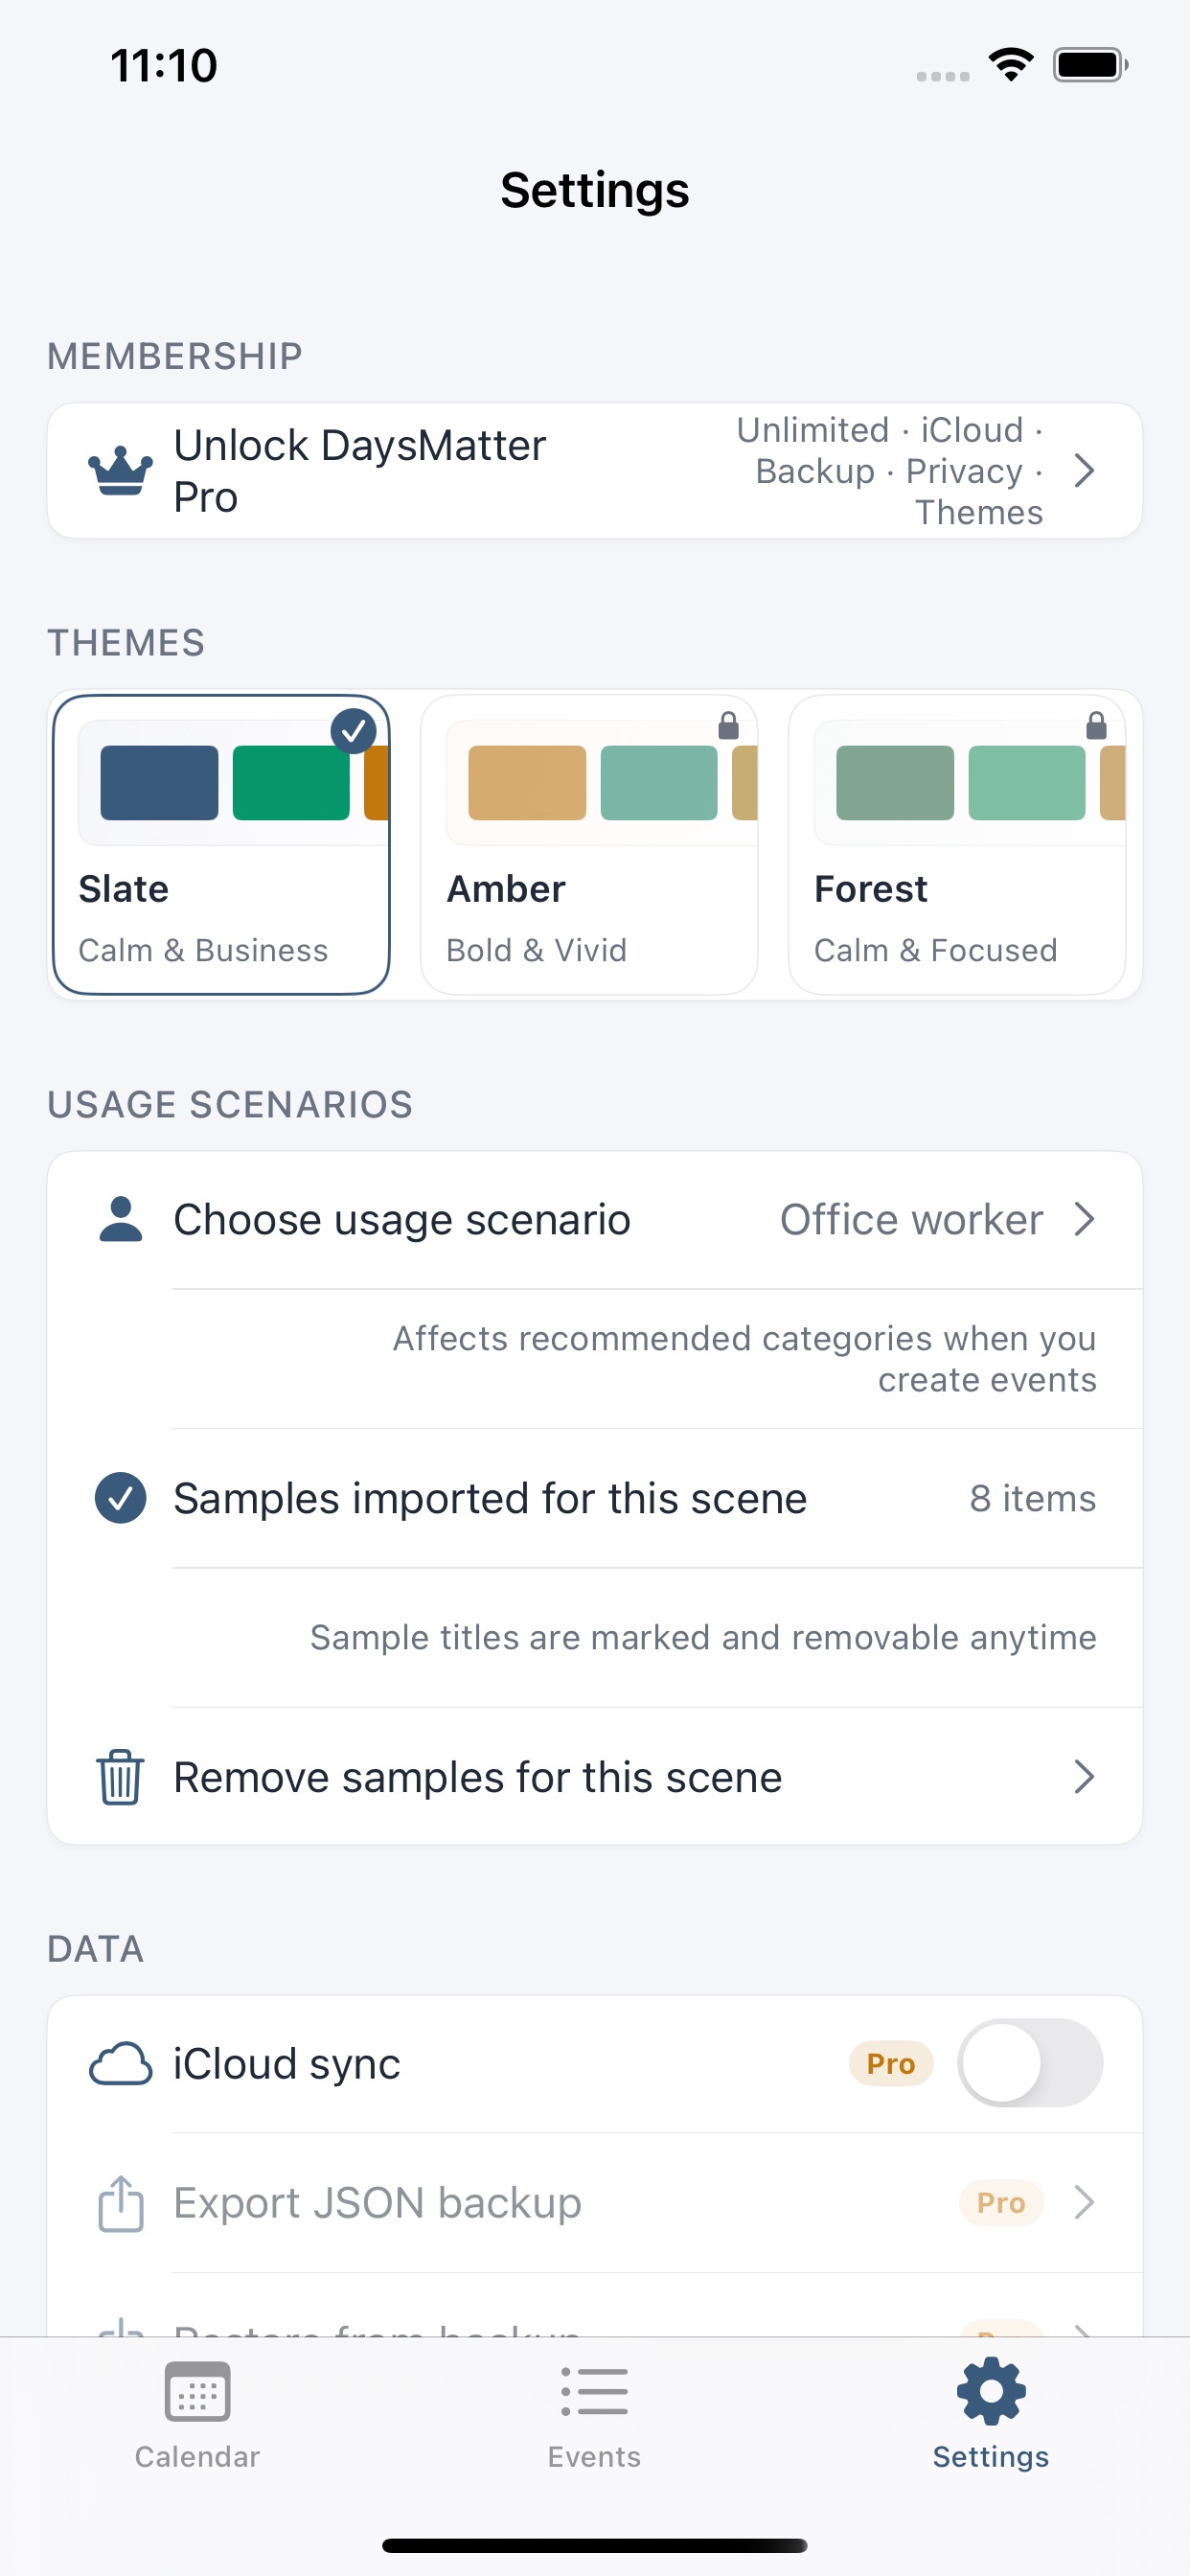
Task: Open the Settings tab
Action: [x=991, y=2416]
